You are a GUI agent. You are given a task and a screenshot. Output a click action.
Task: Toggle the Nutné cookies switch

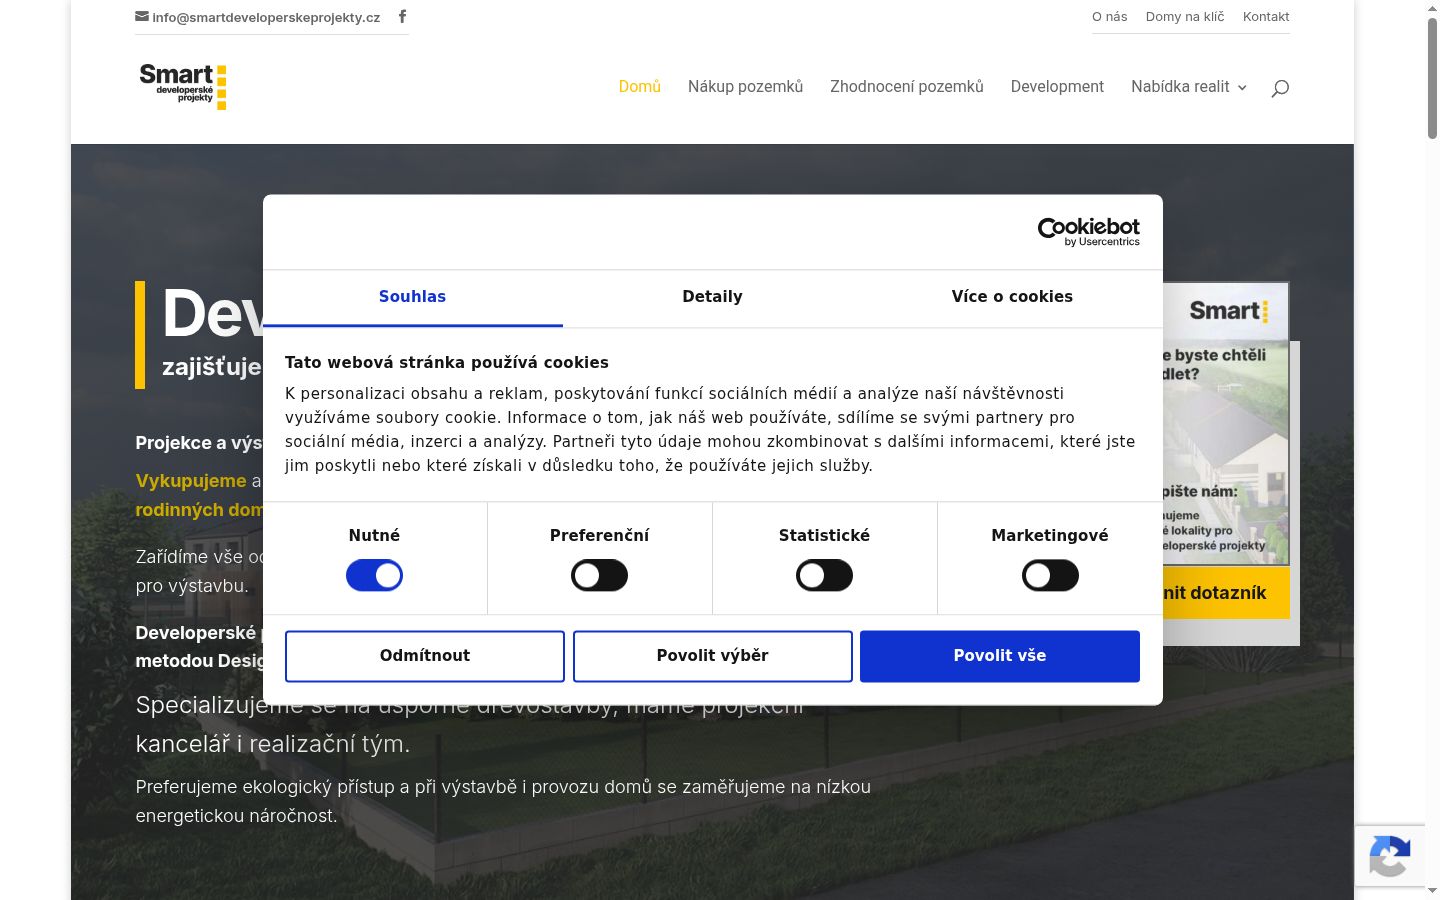point(374,575)
